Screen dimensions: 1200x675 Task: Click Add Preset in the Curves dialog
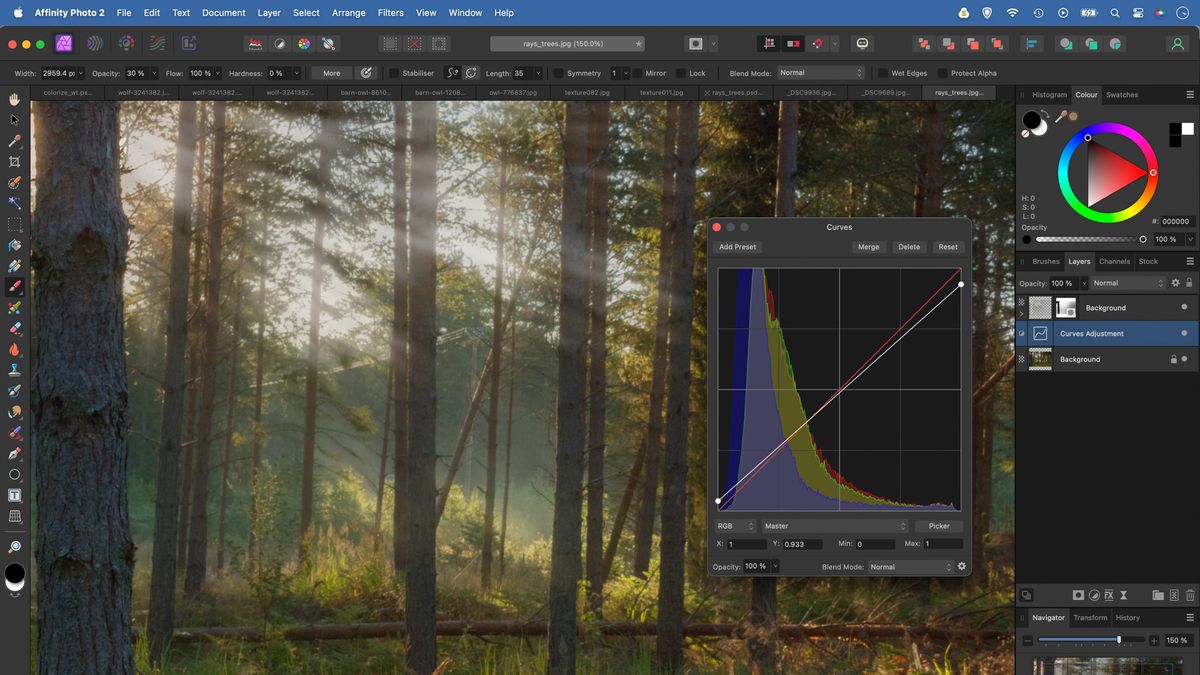[737, 247]
